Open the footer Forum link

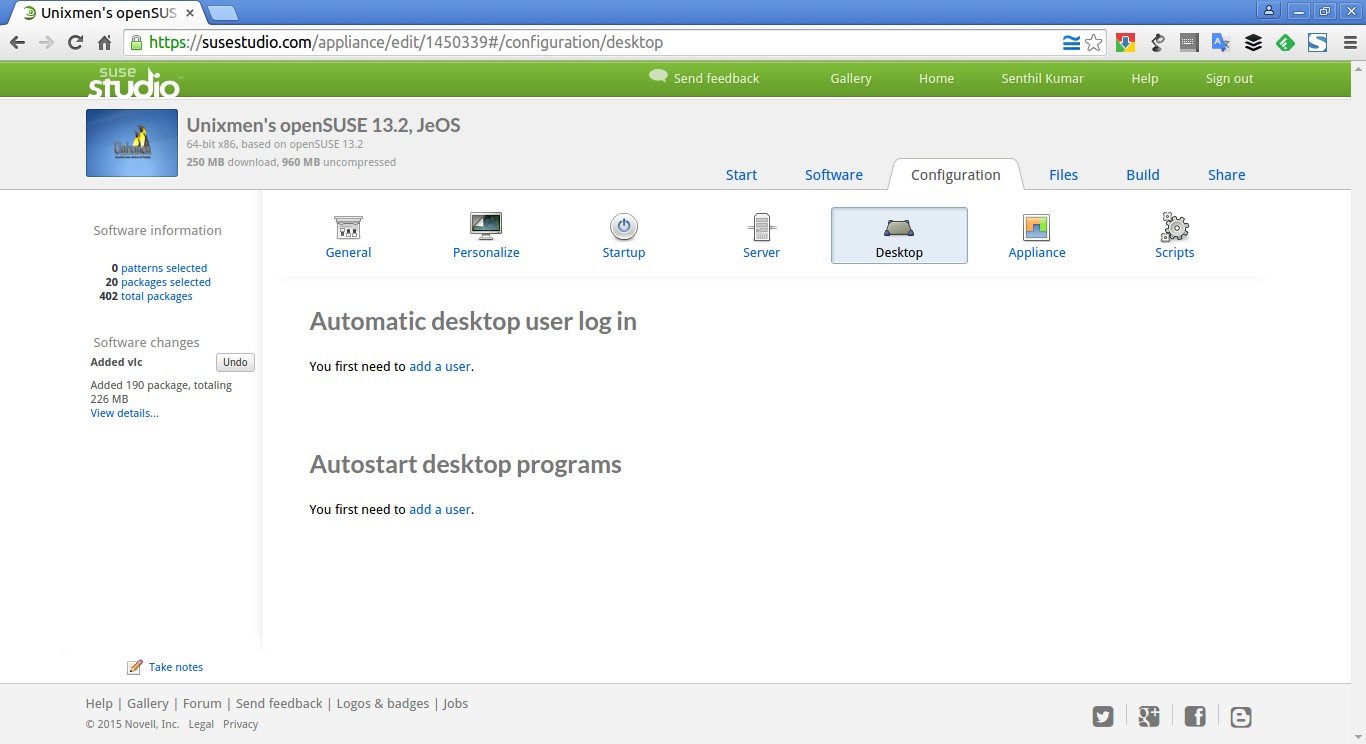tap(202, 703)
